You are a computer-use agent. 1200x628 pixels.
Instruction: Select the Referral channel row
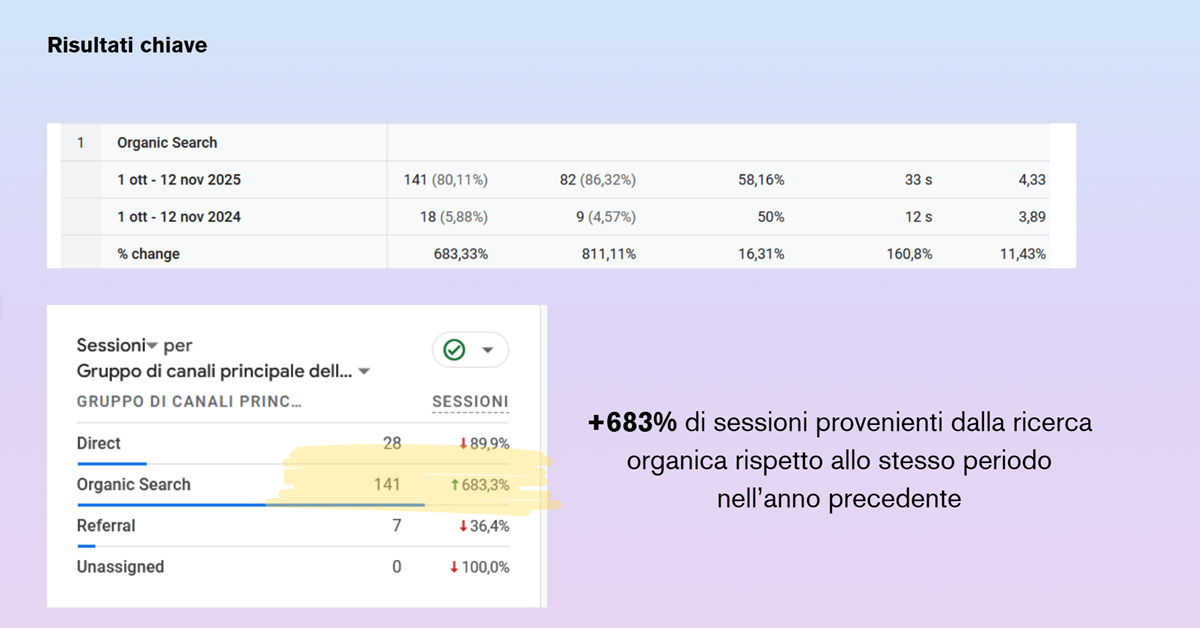[106, 525]
